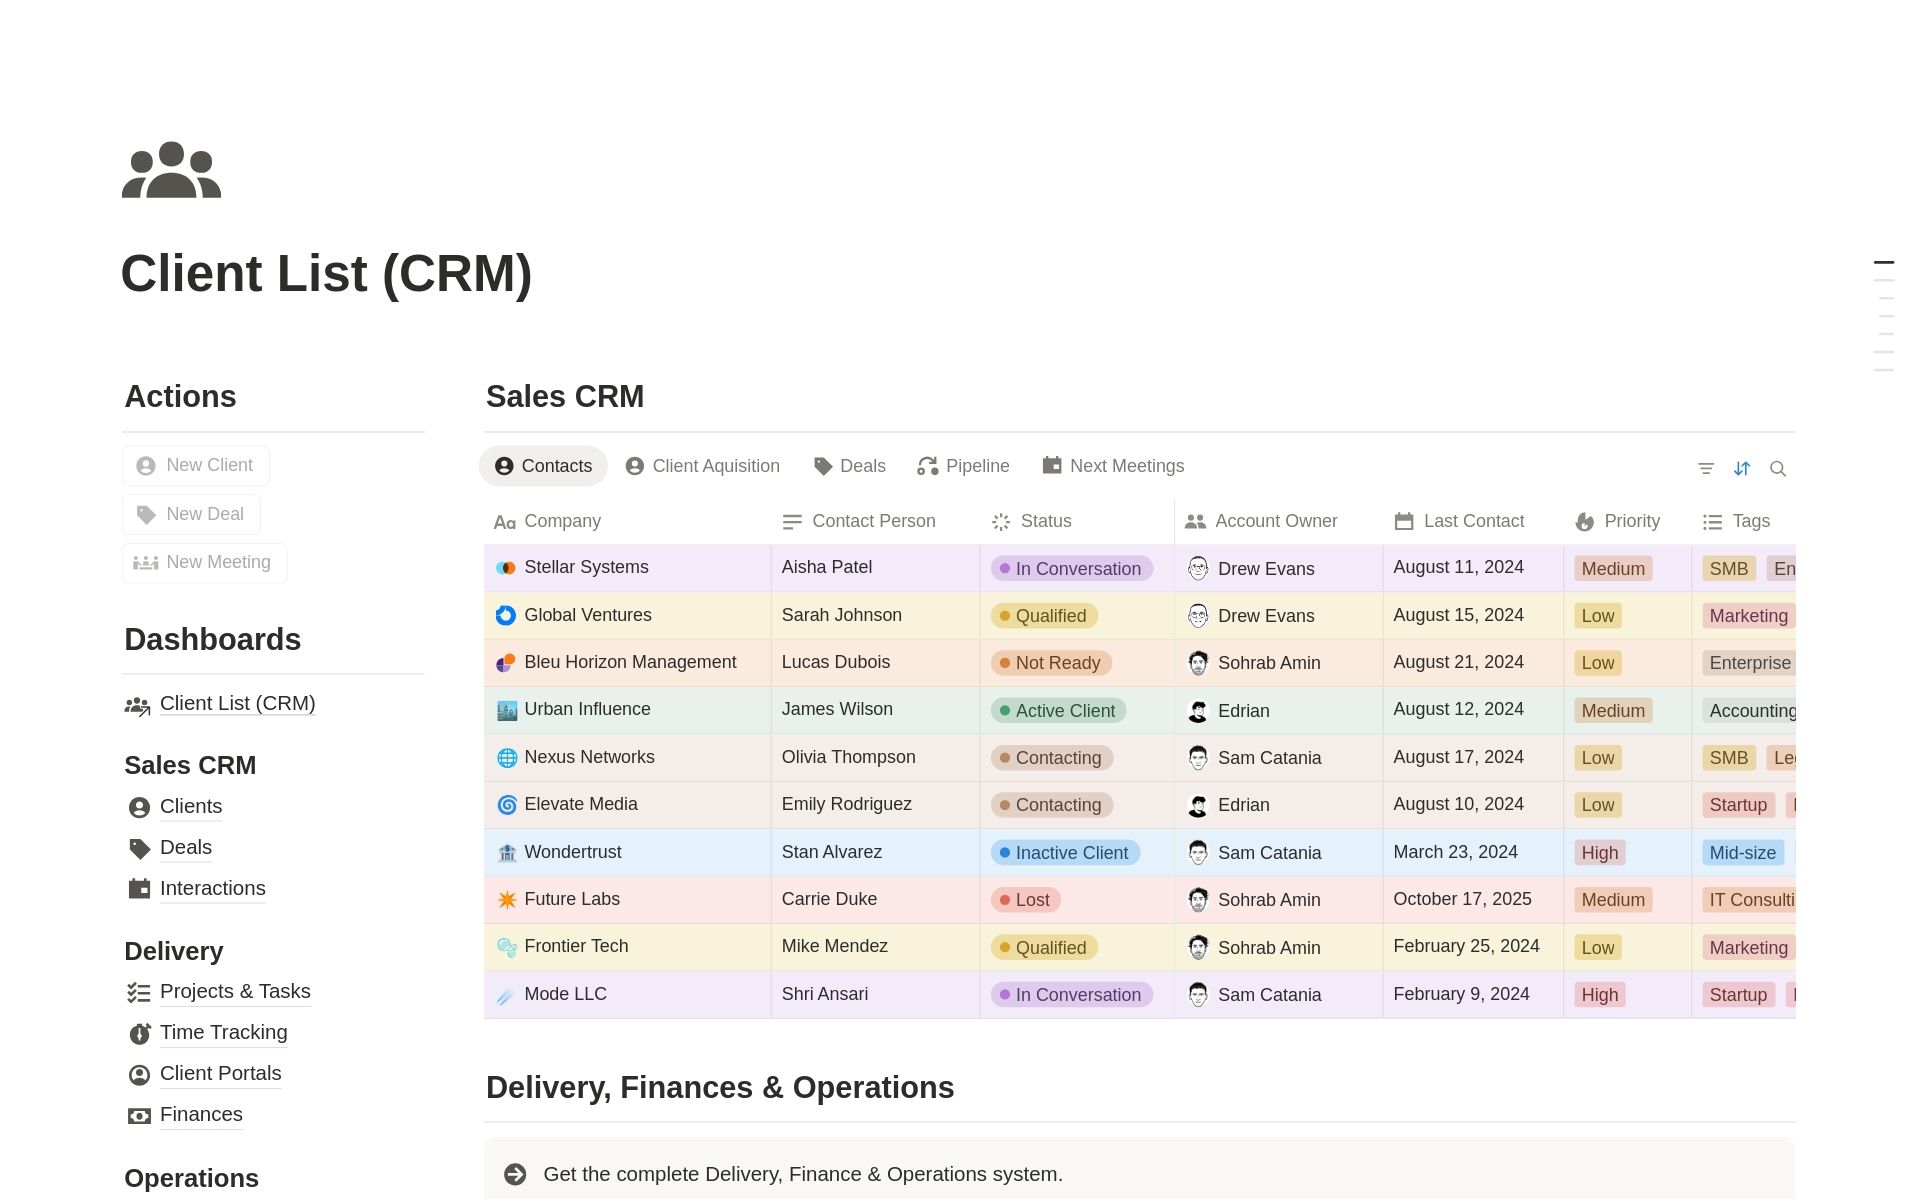Click the Projects & Tasks checklist icon
Screen dimensions: 1920x1199
coord(139,992)
